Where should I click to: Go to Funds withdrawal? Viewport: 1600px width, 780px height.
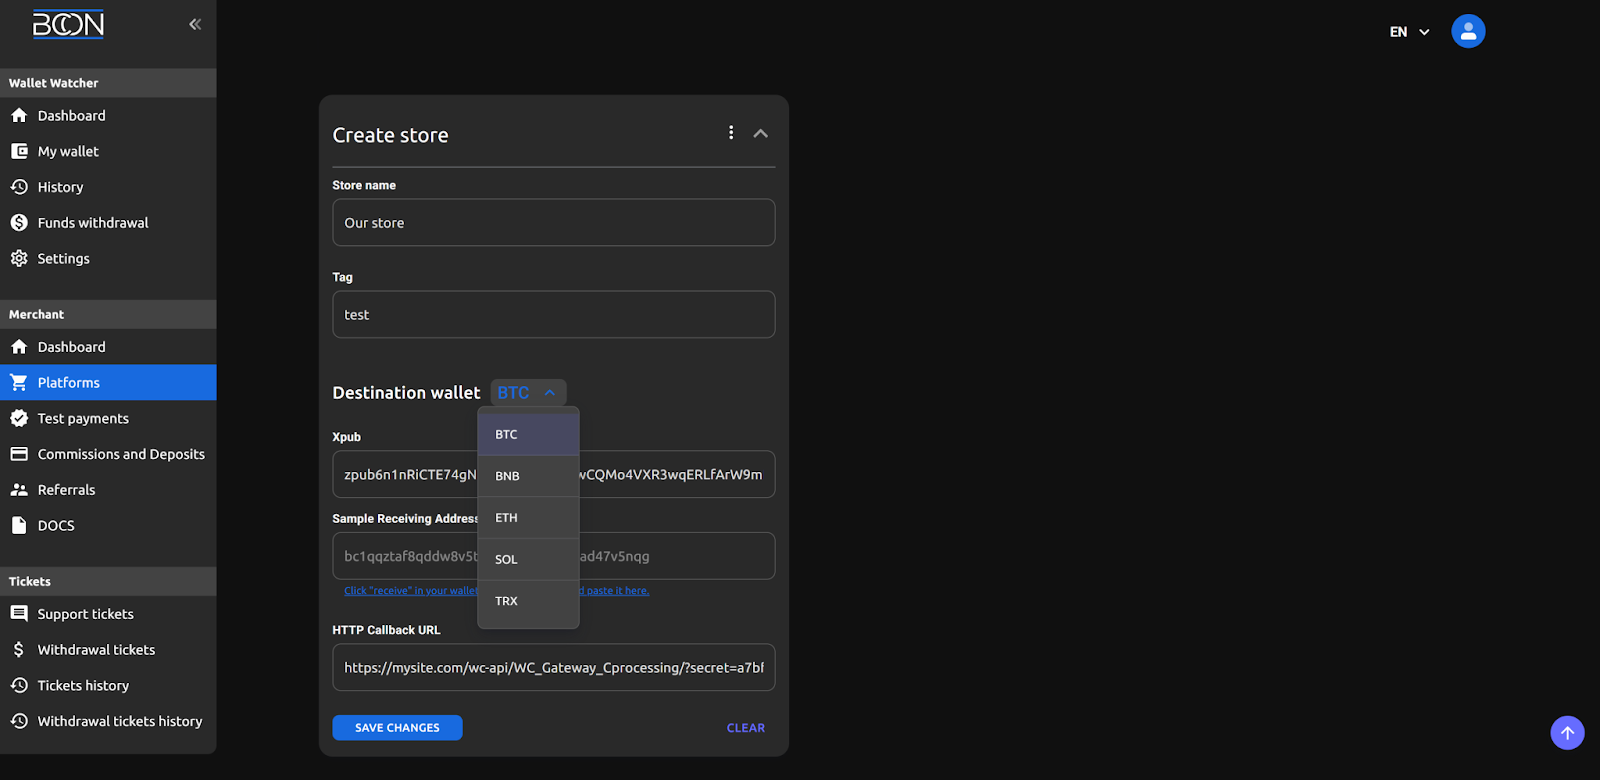point(92,223)
